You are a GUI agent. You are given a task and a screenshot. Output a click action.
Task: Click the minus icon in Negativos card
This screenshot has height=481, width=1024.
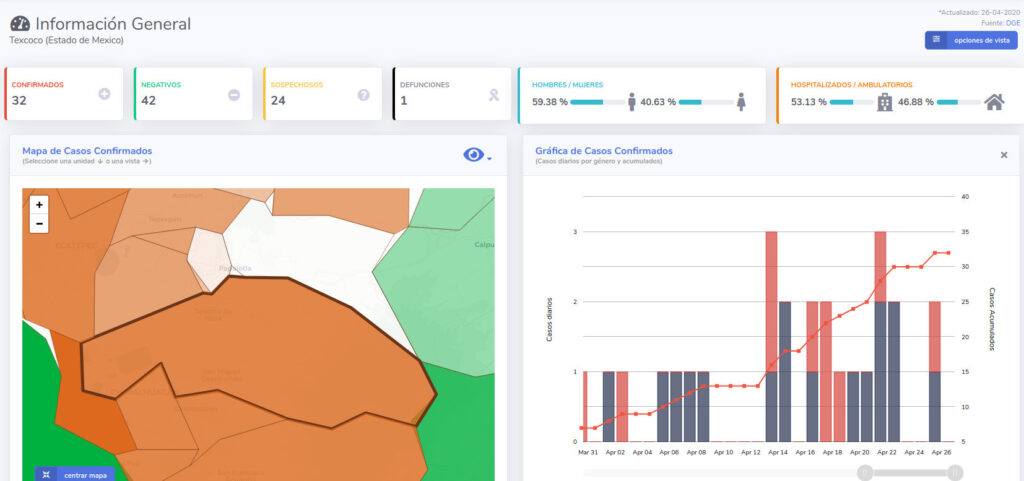(x=234, y=95)
